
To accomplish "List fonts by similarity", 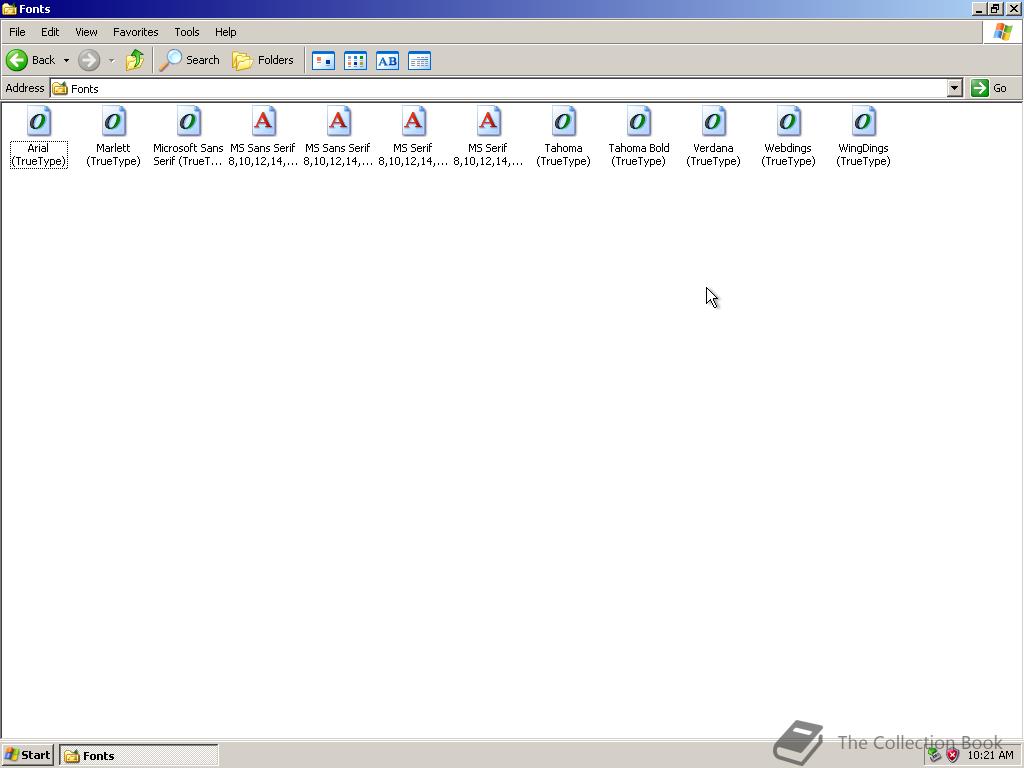I will pos(387,61).
